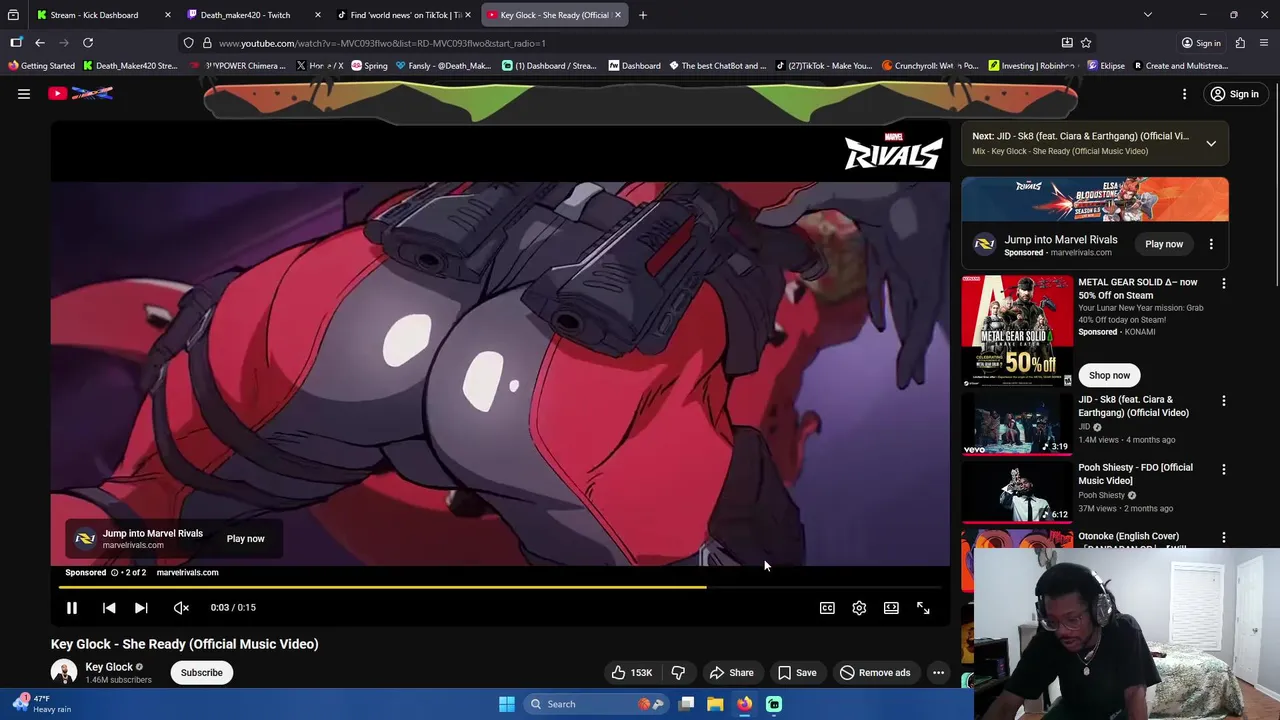Share the Key Glock video
1280x720 pixels.
click(731, 672)
